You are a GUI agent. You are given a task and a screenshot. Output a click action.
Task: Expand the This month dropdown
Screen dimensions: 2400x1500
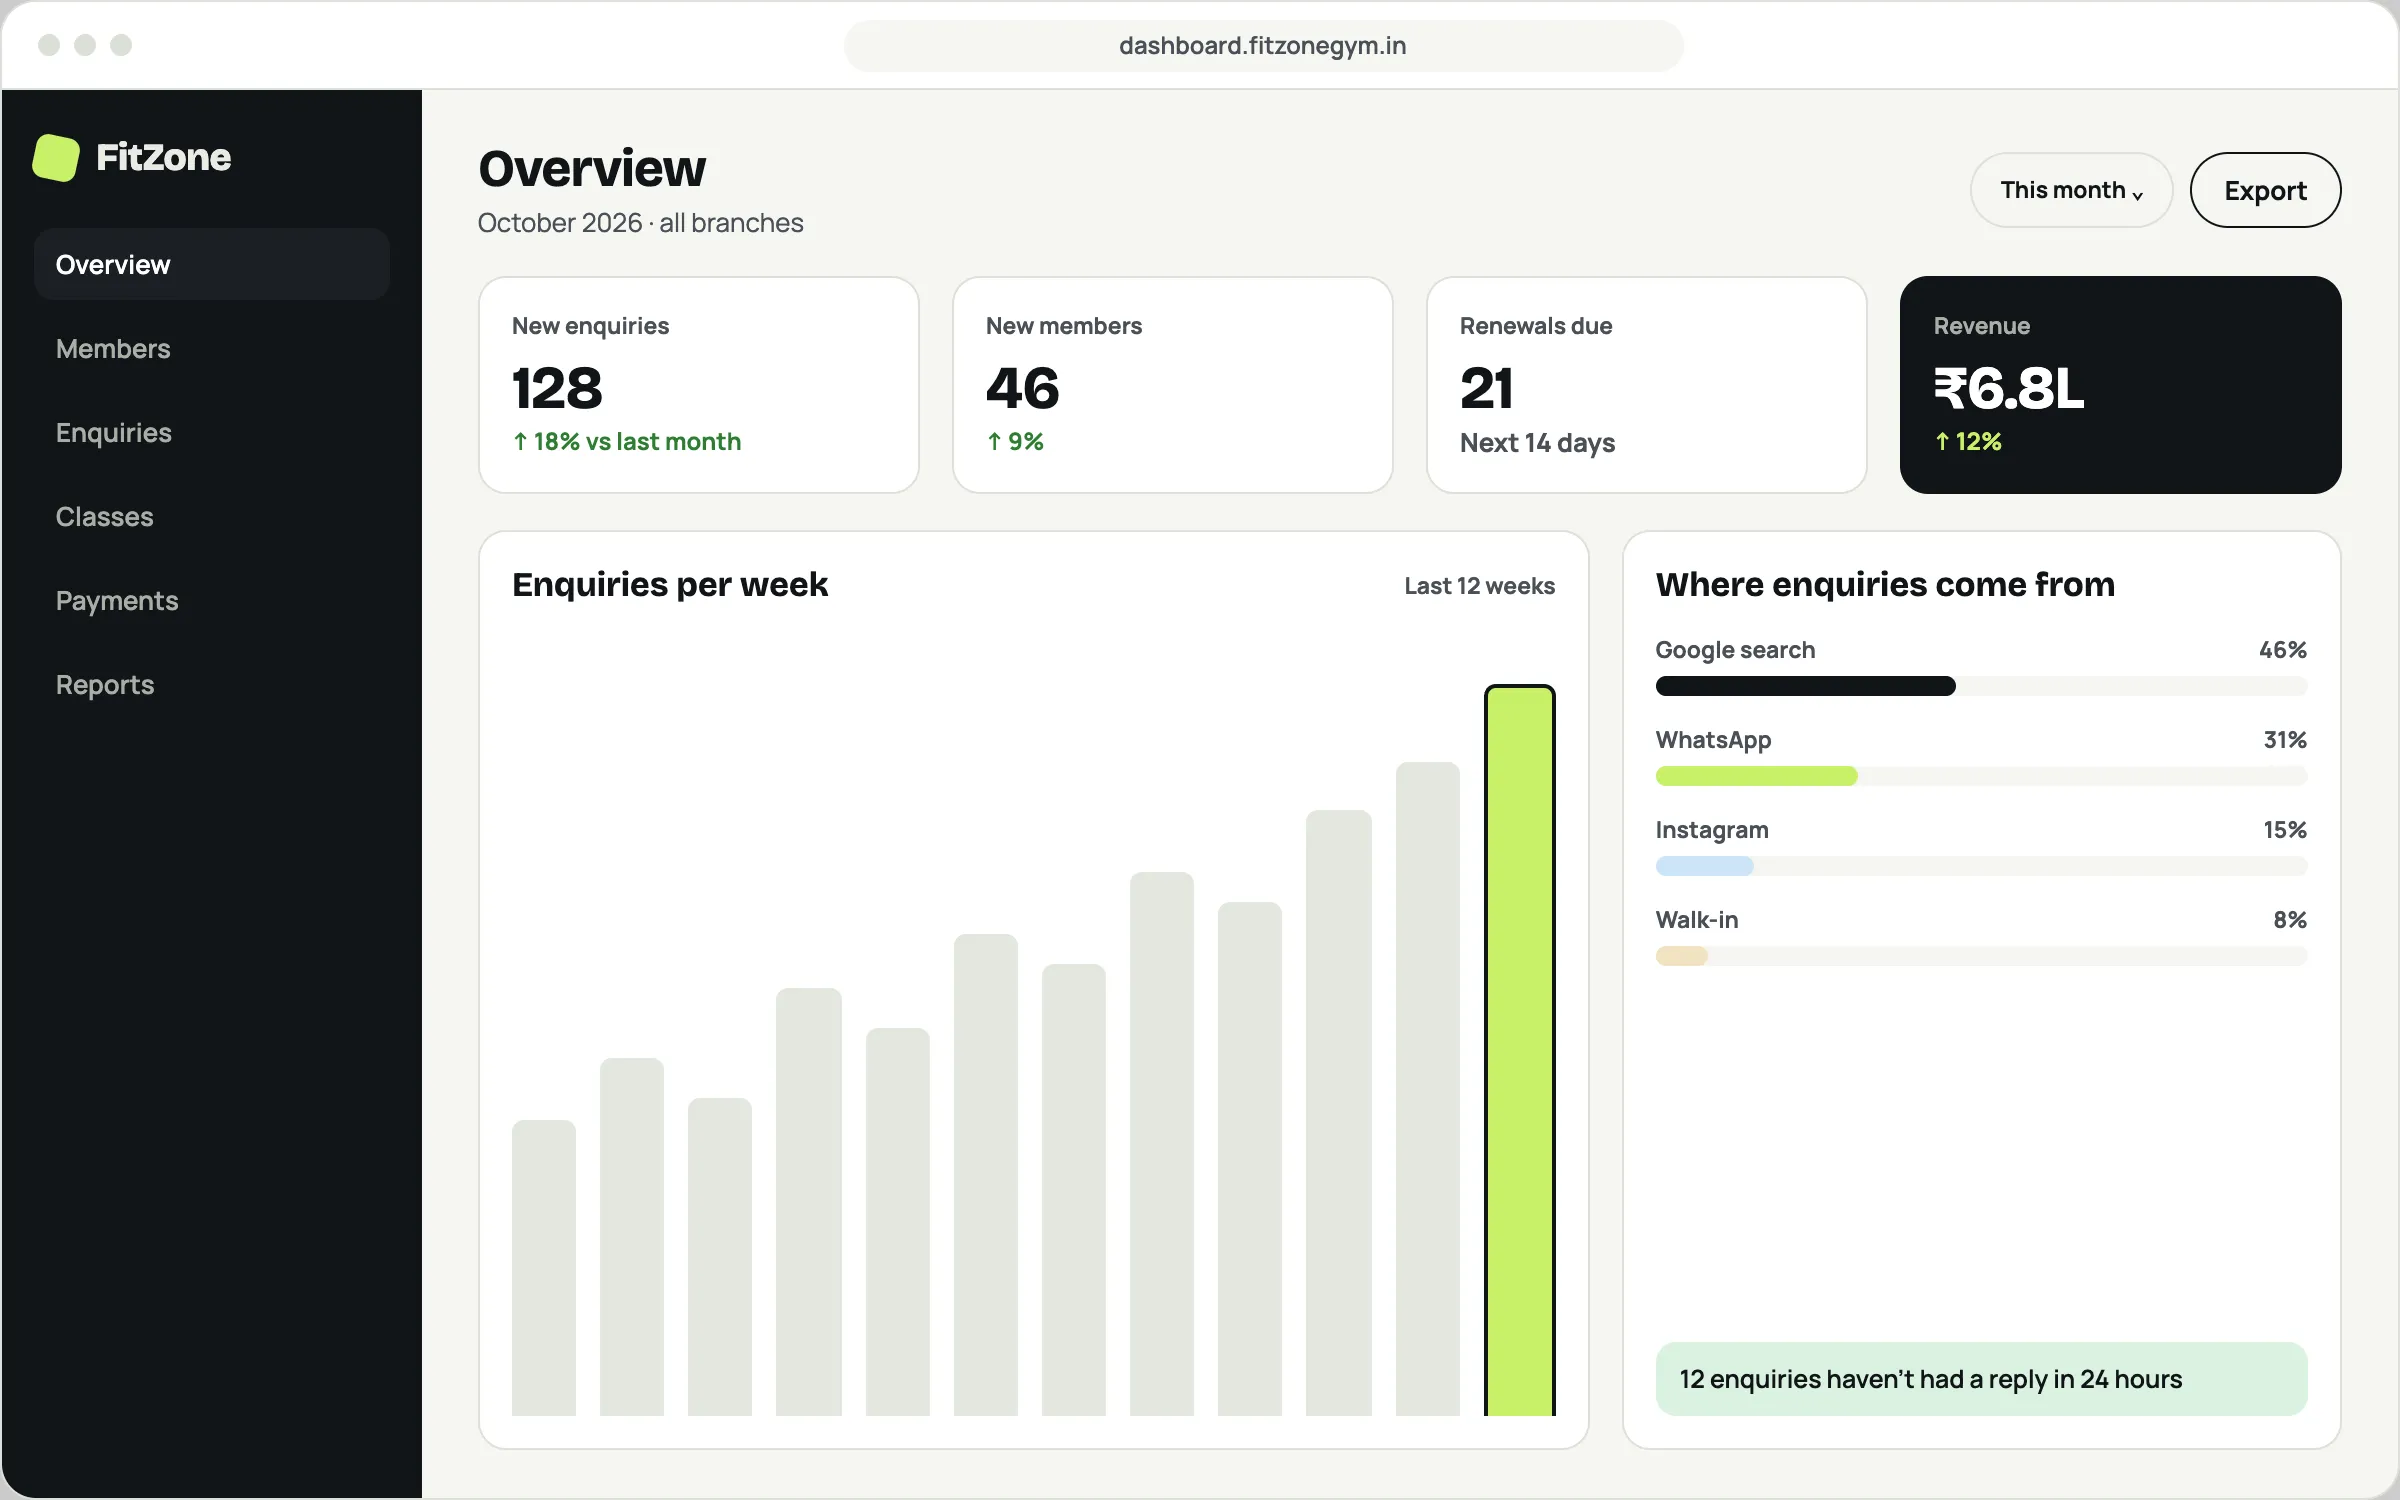[2071, 190]
